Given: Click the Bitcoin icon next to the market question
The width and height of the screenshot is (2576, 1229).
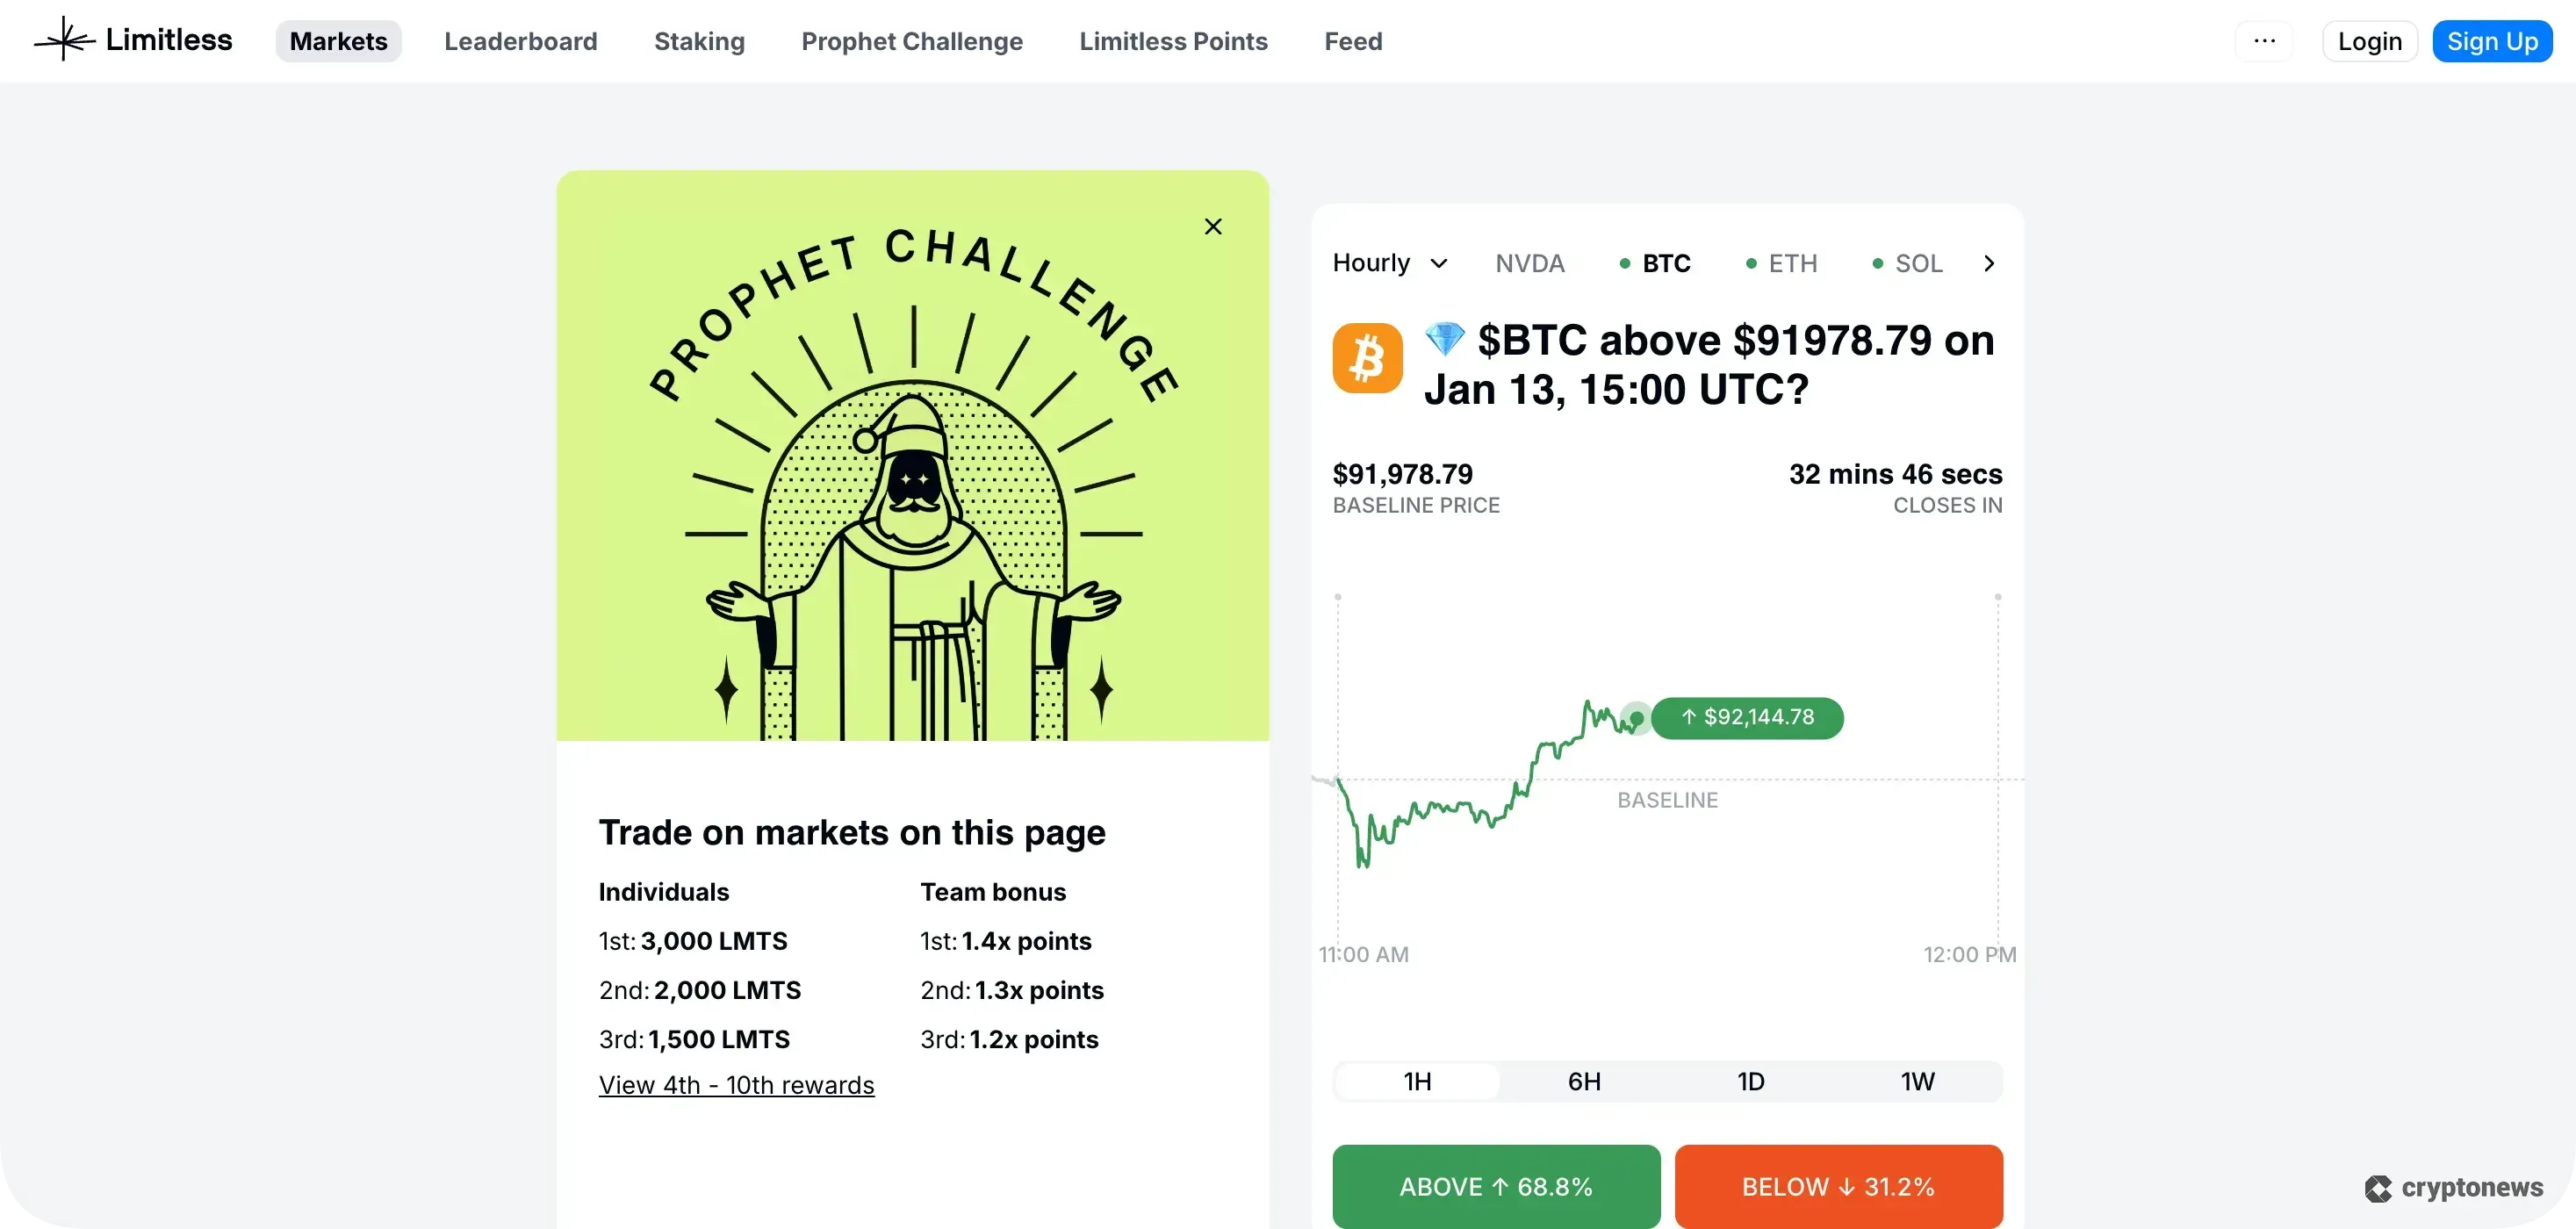Looking at the screenshot, I should 1367,358.
